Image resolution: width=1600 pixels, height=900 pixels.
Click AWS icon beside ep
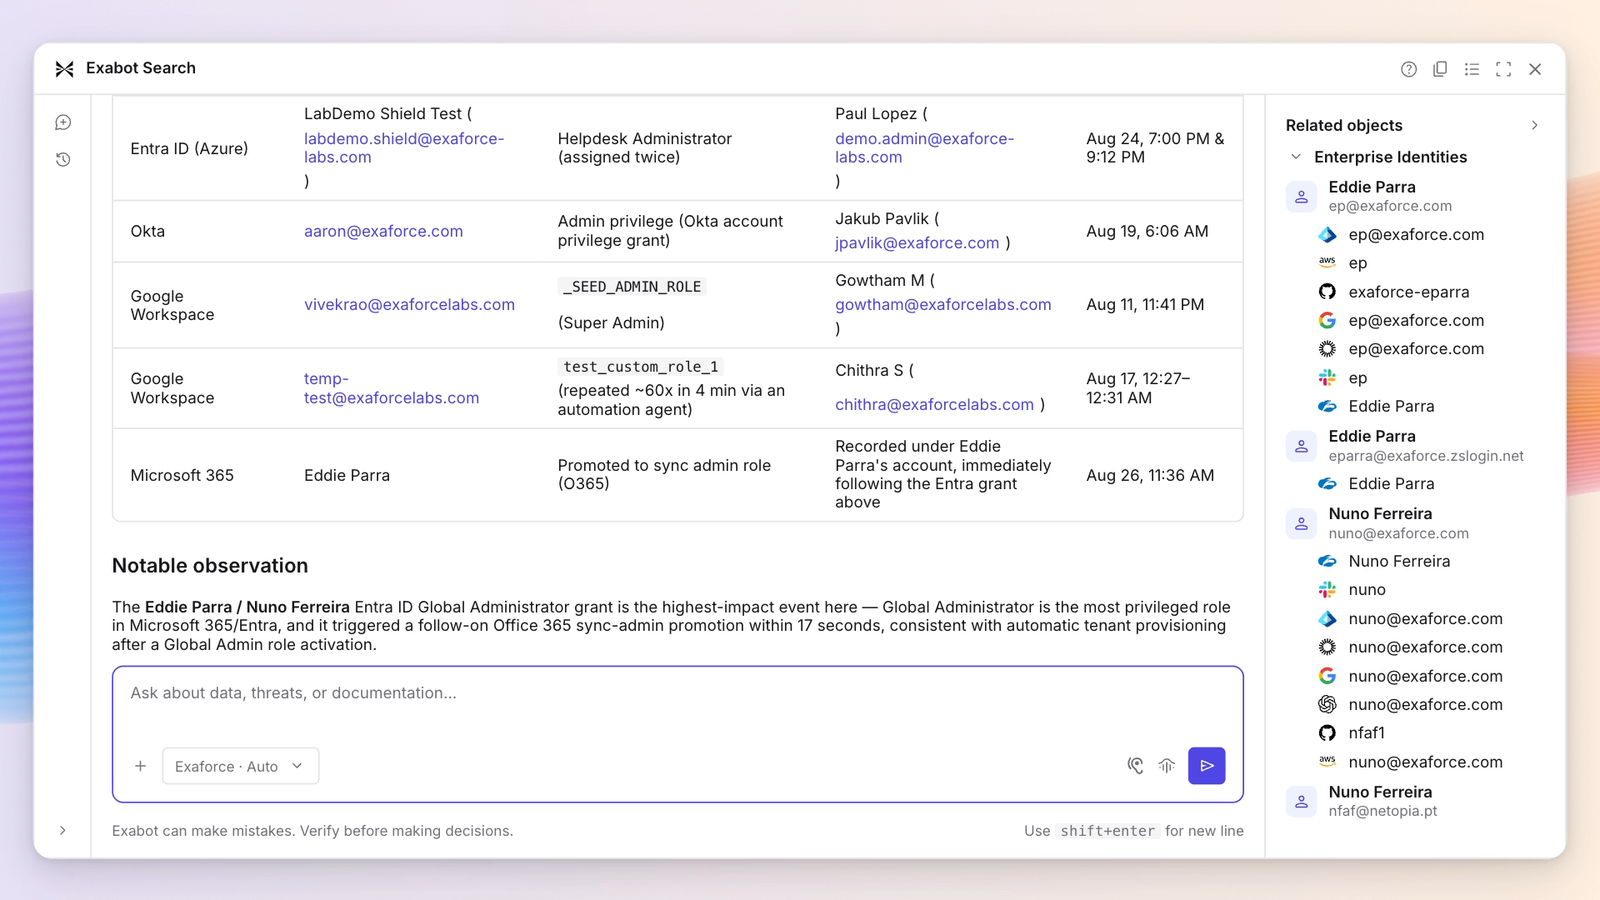coord(1327,263)
